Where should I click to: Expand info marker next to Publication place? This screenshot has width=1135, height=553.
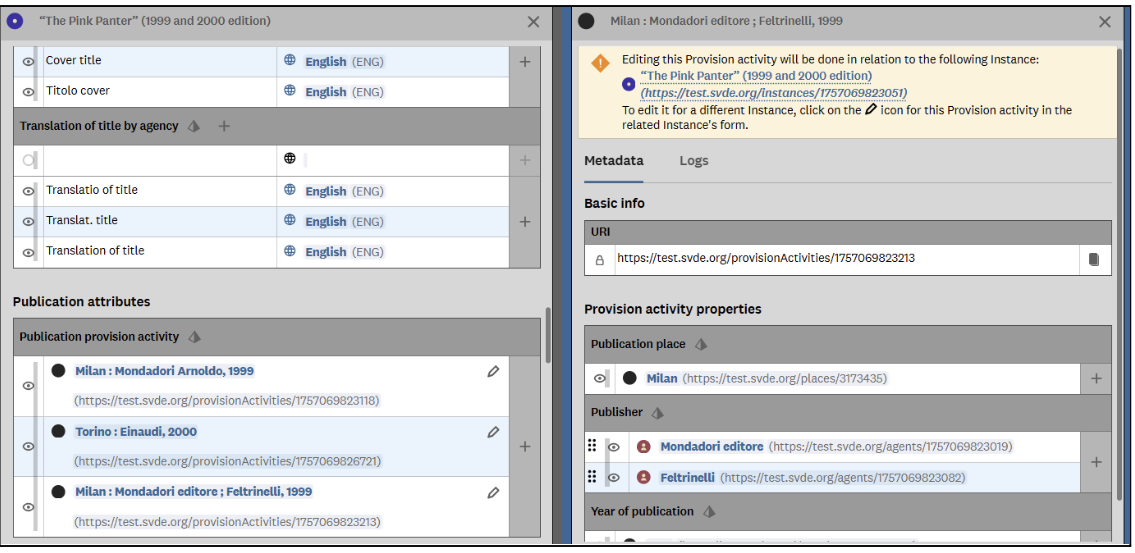[x=701, y=344]
